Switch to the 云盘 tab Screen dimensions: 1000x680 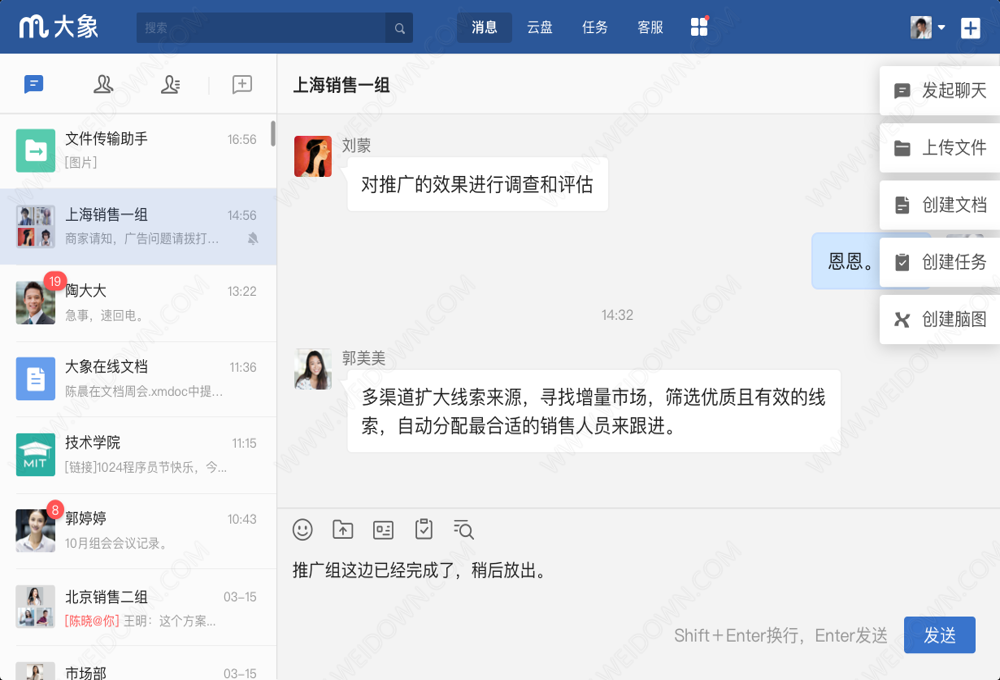(540, 28)
